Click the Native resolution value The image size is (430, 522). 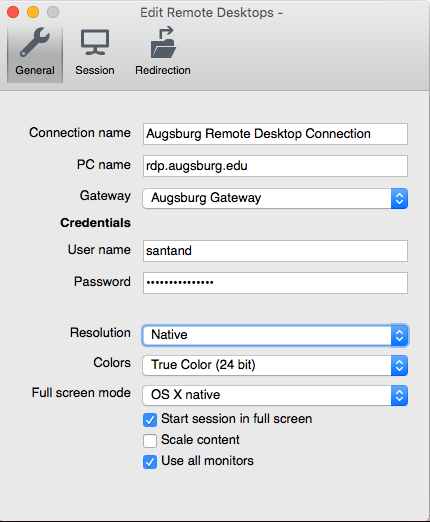click(x=169, y=335)
